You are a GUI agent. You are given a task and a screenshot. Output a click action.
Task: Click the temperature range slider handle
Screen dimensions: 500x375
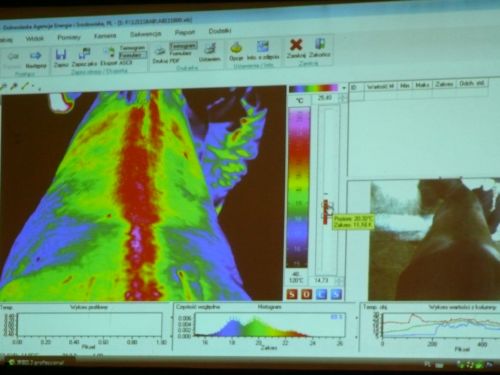(x=326, y=212)
